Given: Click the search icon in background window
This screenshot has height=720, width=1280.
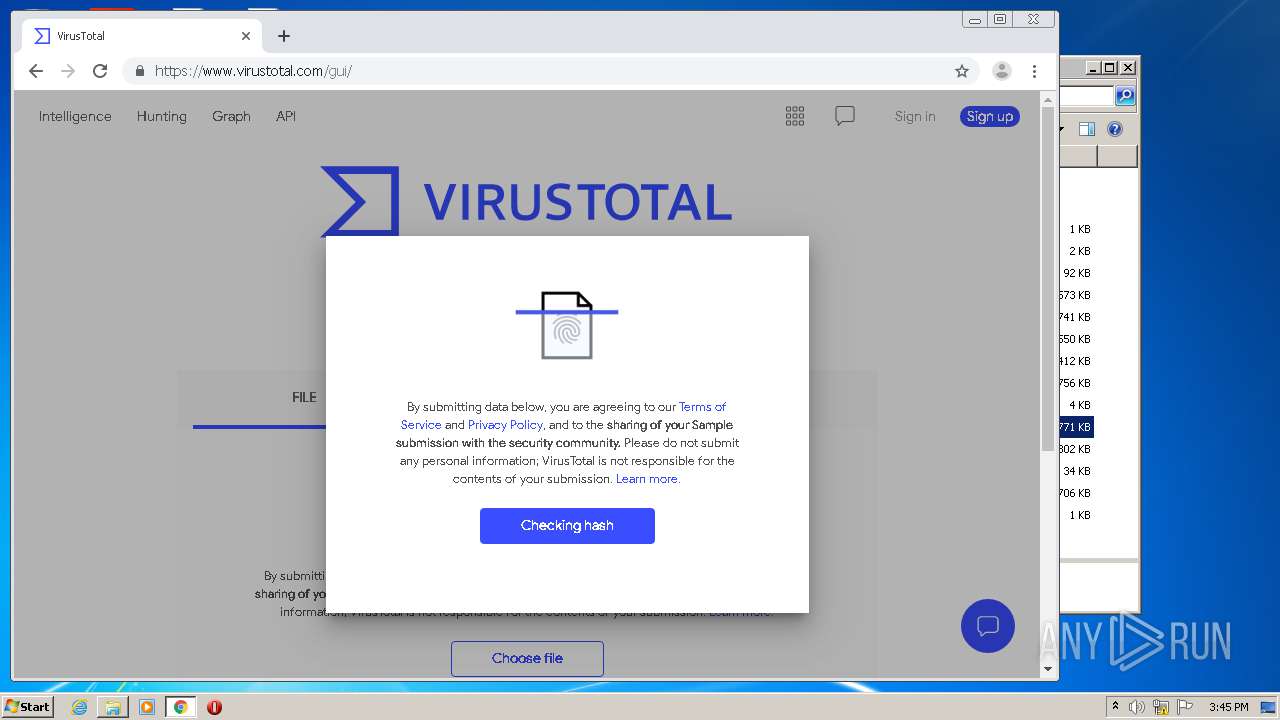Looking at the screenshot, I should pos(1125,96).
